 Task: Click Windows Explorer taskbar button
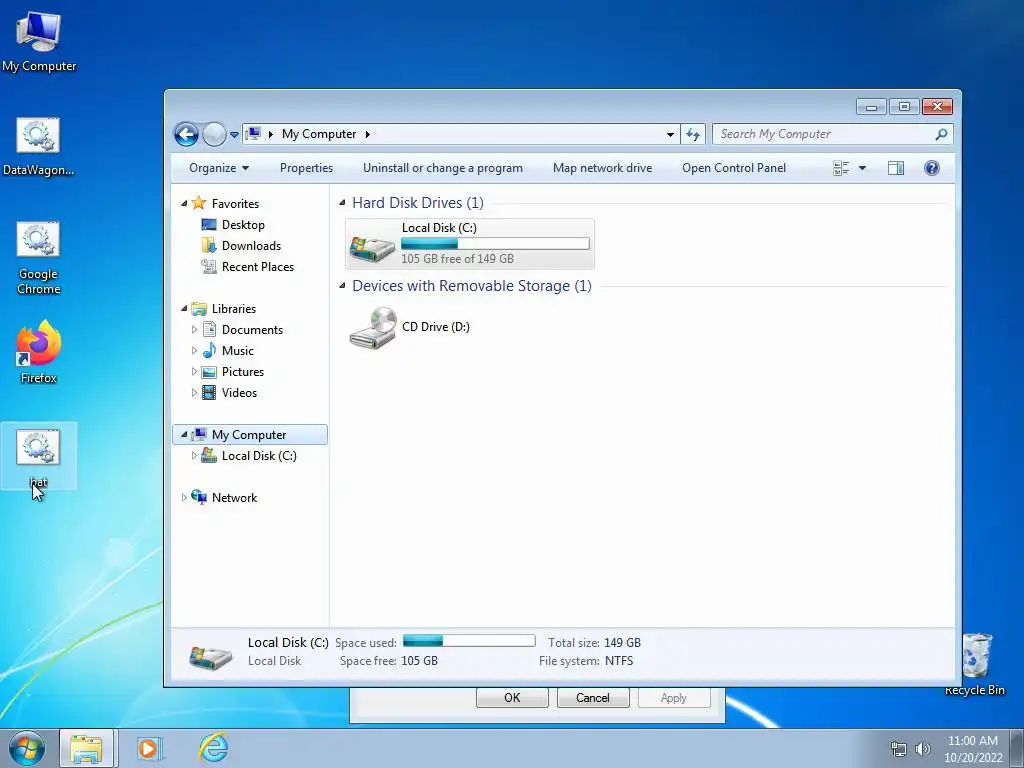pos(87,748)
